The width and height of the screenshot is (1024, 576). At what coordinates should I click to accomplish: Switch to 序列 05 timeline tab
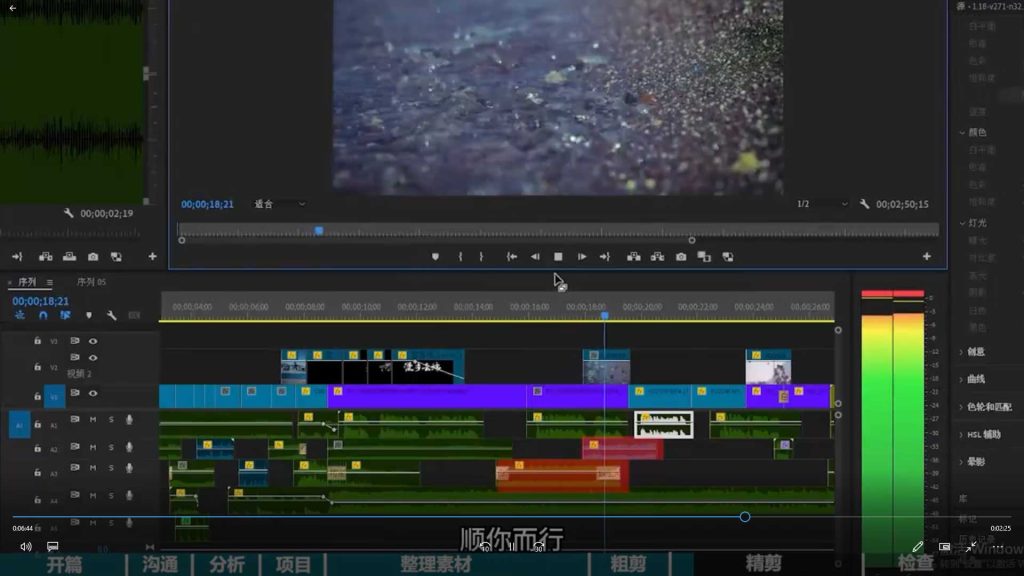point(91,282)
